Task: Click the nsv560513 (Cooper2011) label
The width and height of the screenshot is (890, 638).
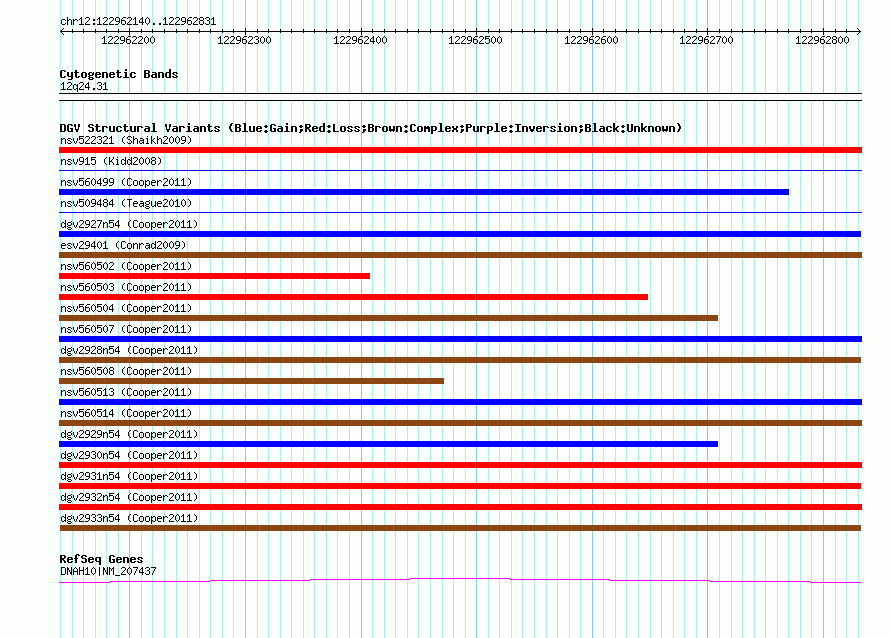Action: coord(126,392)
